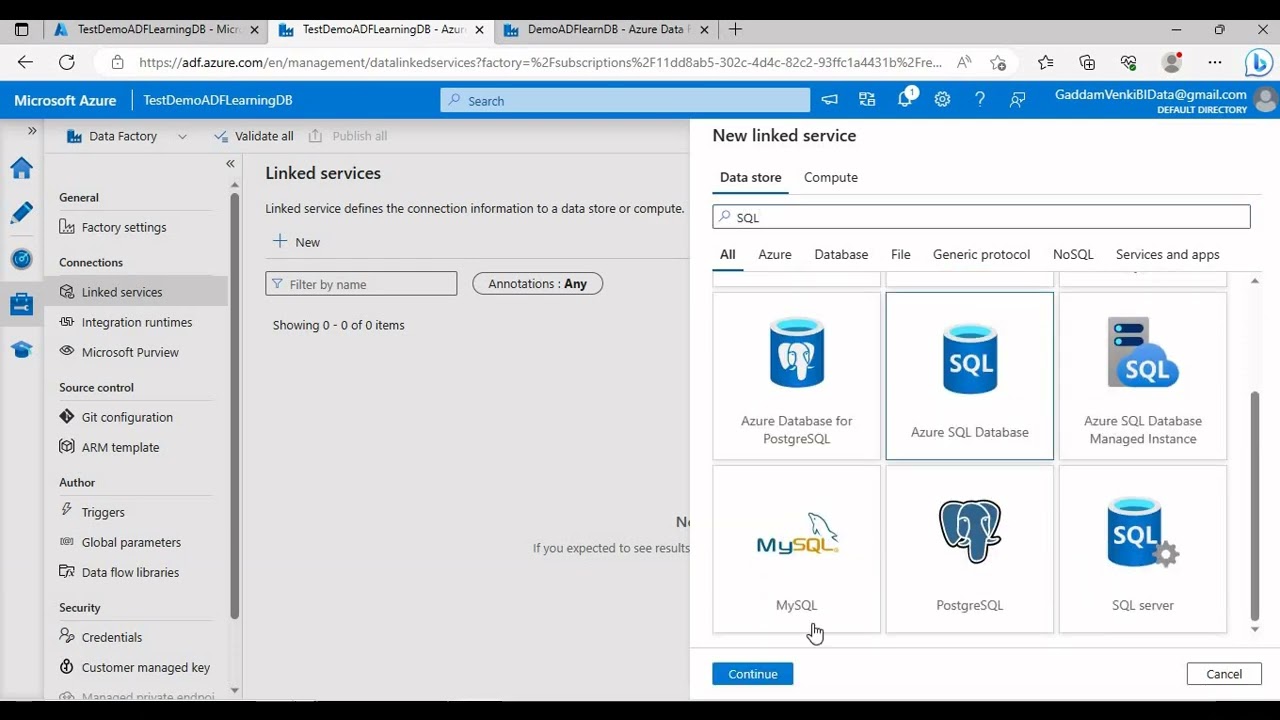
Task: Choose the PostgreSQL tile
Action: click(970, 549)
